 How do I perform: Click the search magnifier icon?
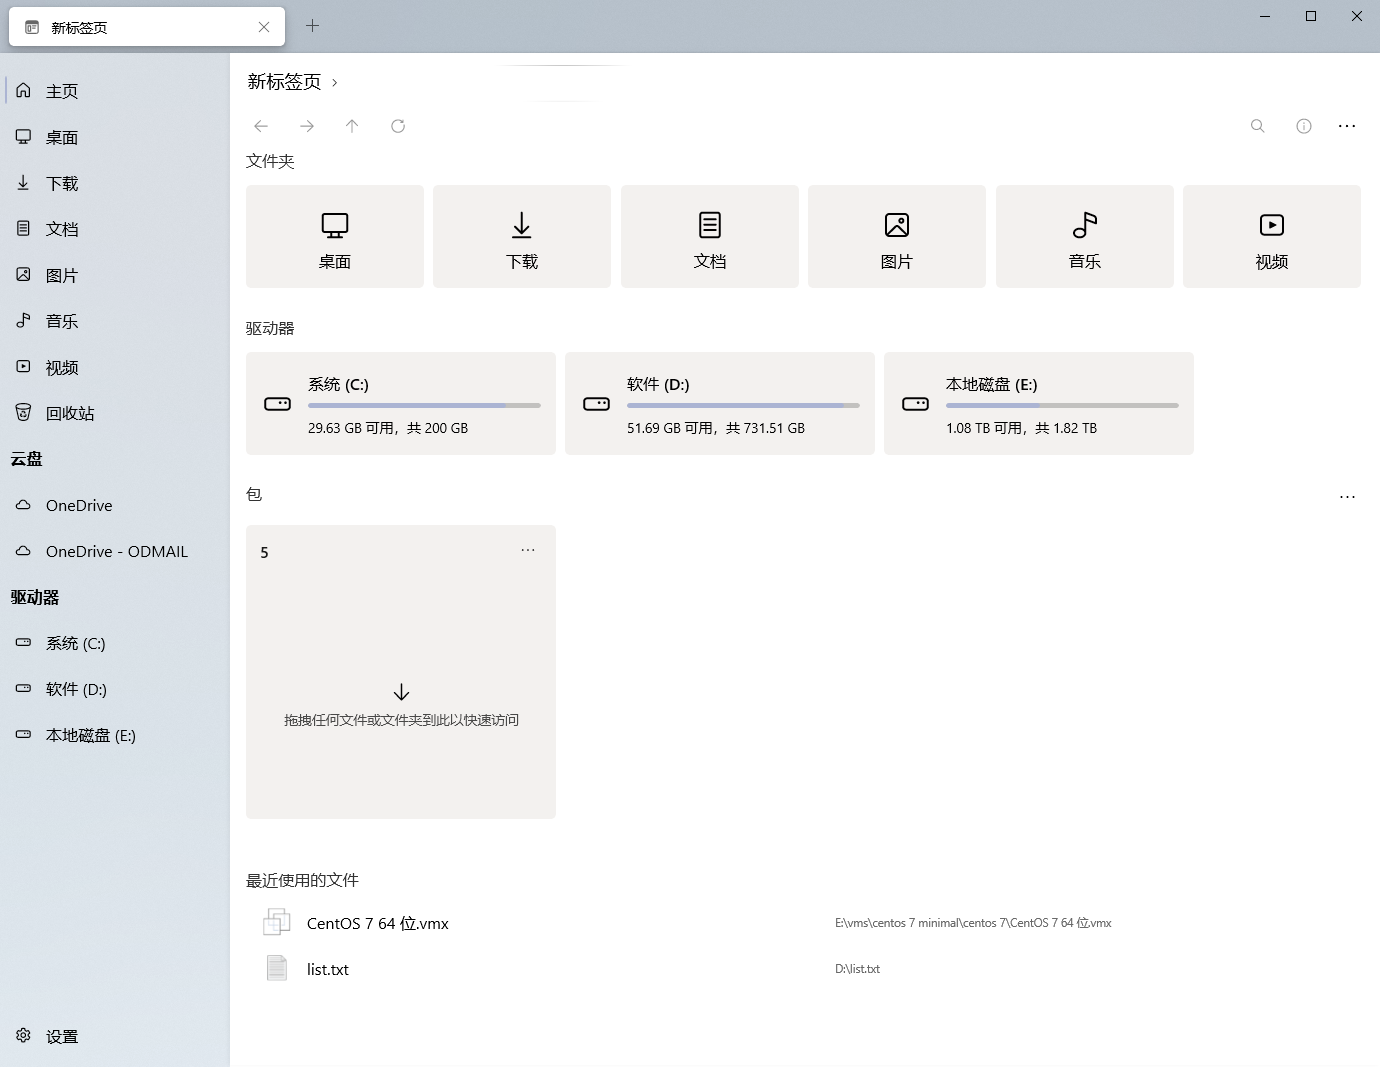coord(1258,126)
